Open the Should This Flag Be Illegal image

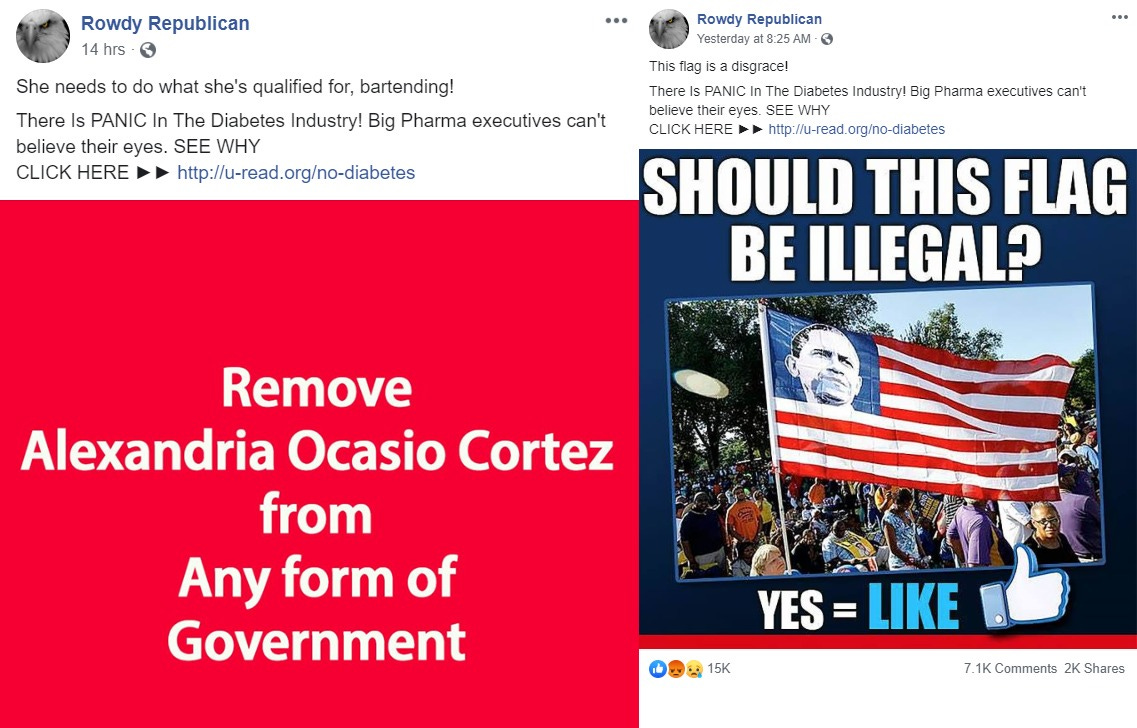point(888,399)
